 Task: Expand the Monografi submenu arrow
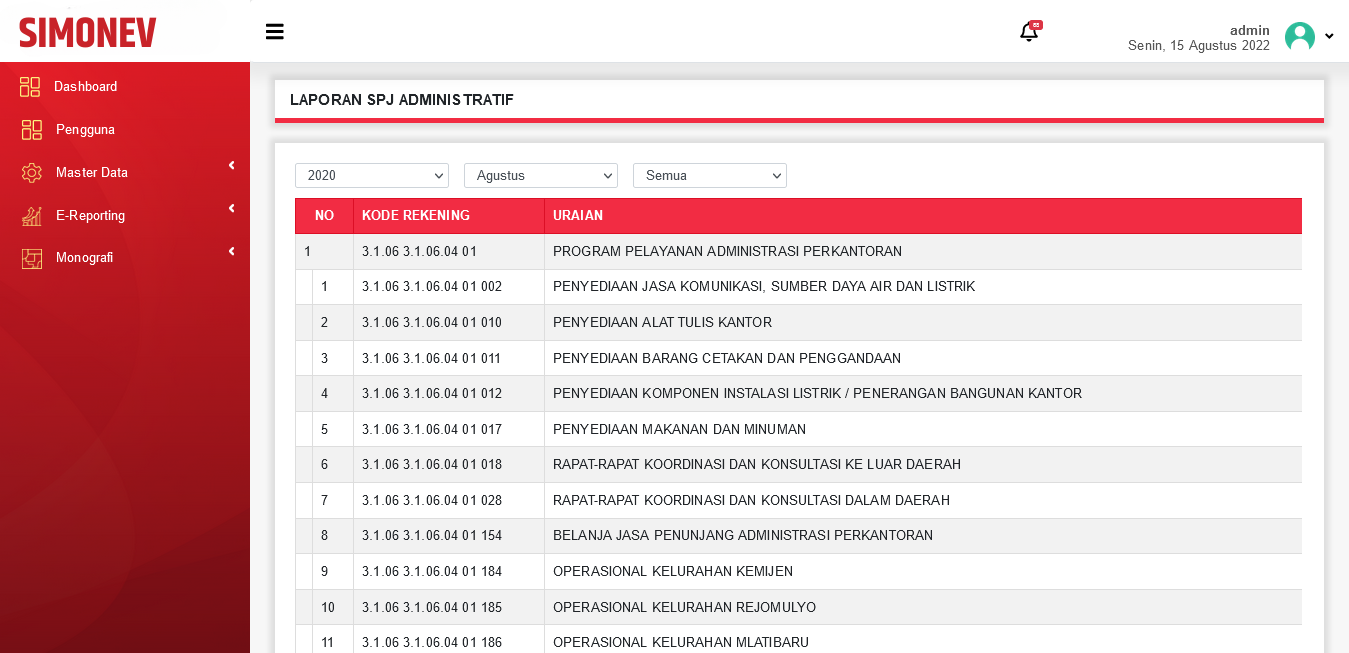click(x=231, y=252)
